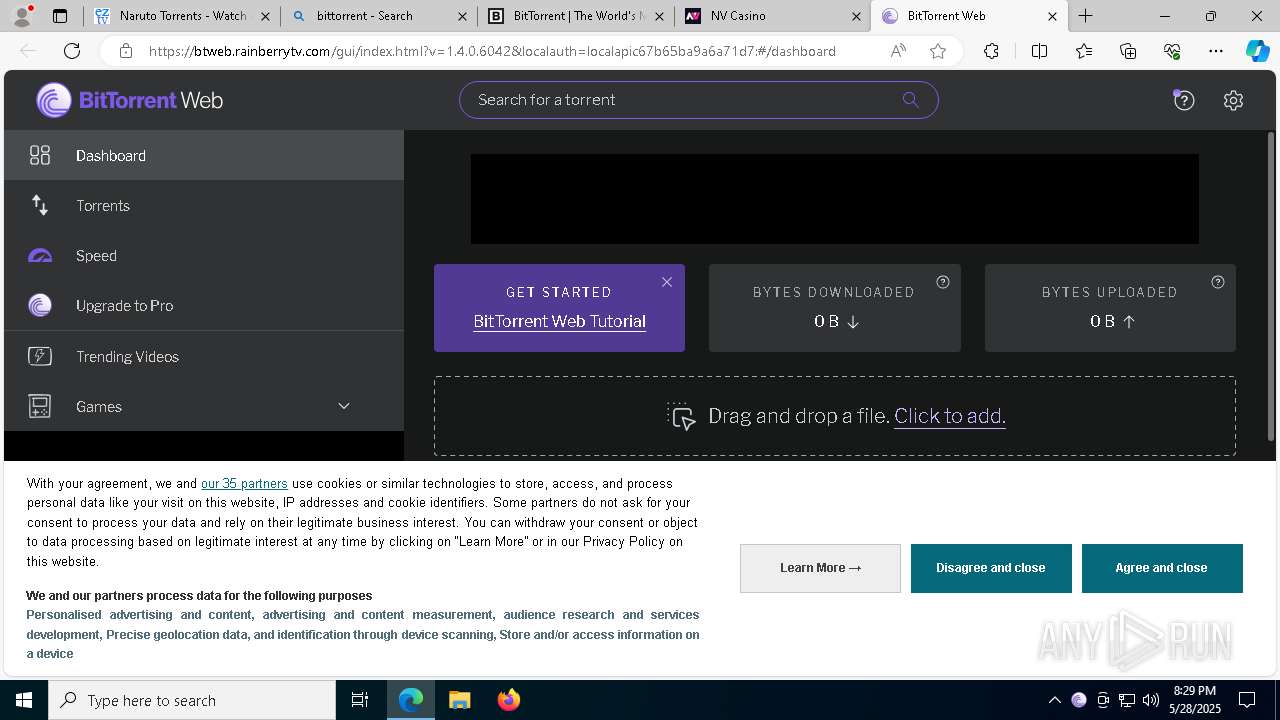
Task: Open the Extensions menu
Action: coord(991,51)
